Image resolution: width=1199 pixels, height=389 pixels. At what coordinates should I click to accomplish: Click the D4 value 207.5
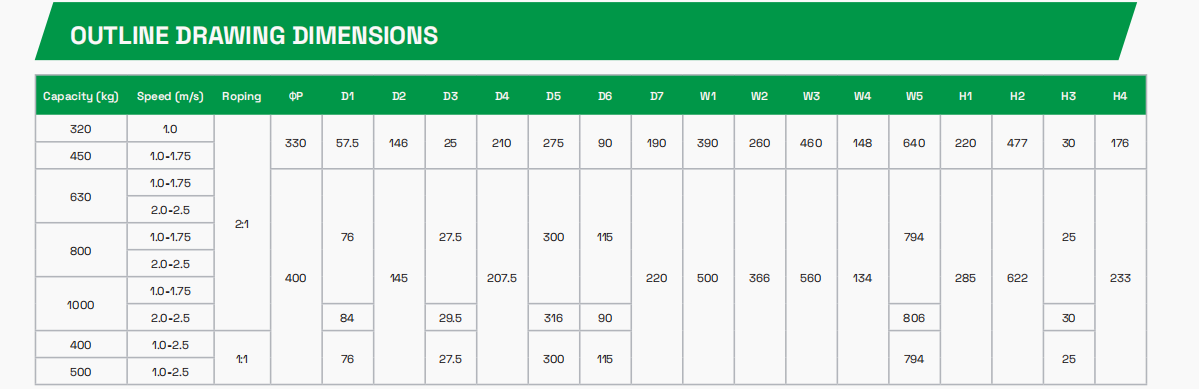[502, 277]
